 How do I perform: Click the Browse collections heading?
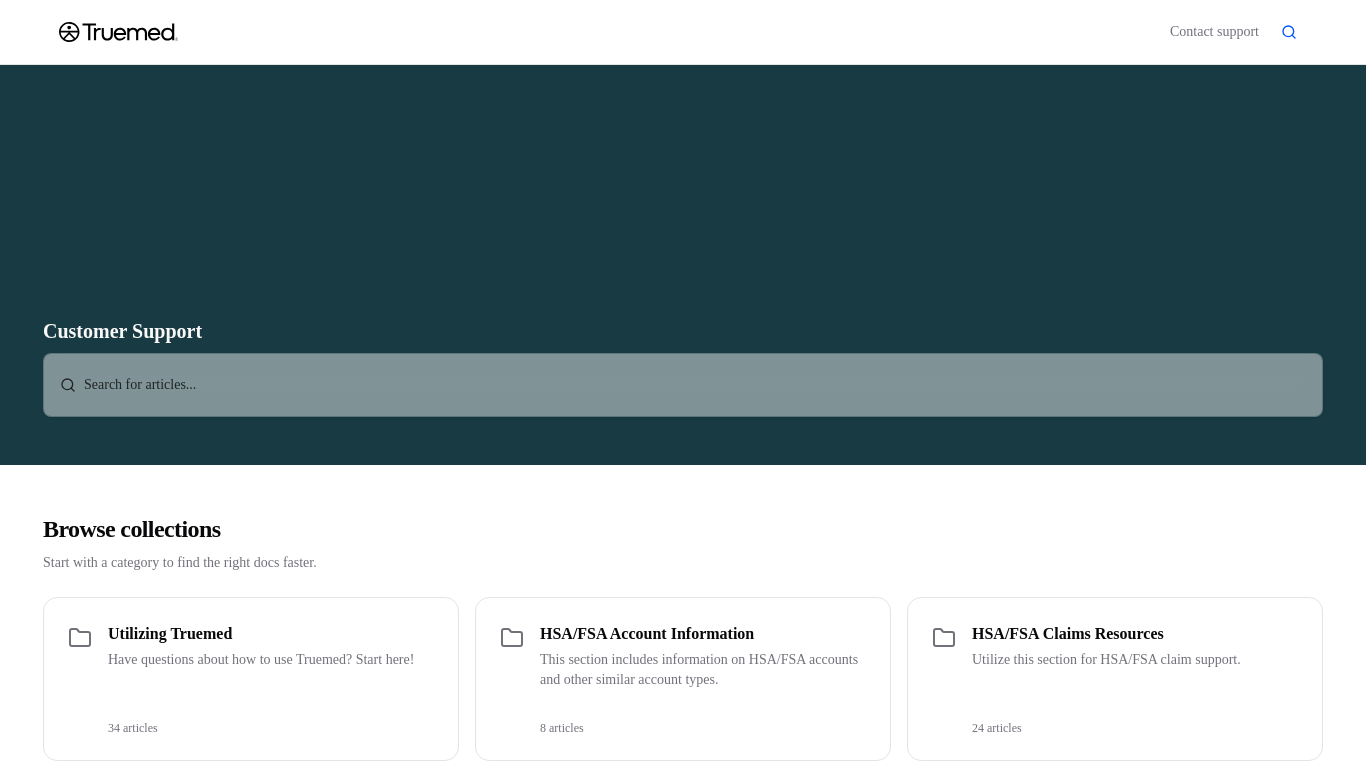coord(132,529)
